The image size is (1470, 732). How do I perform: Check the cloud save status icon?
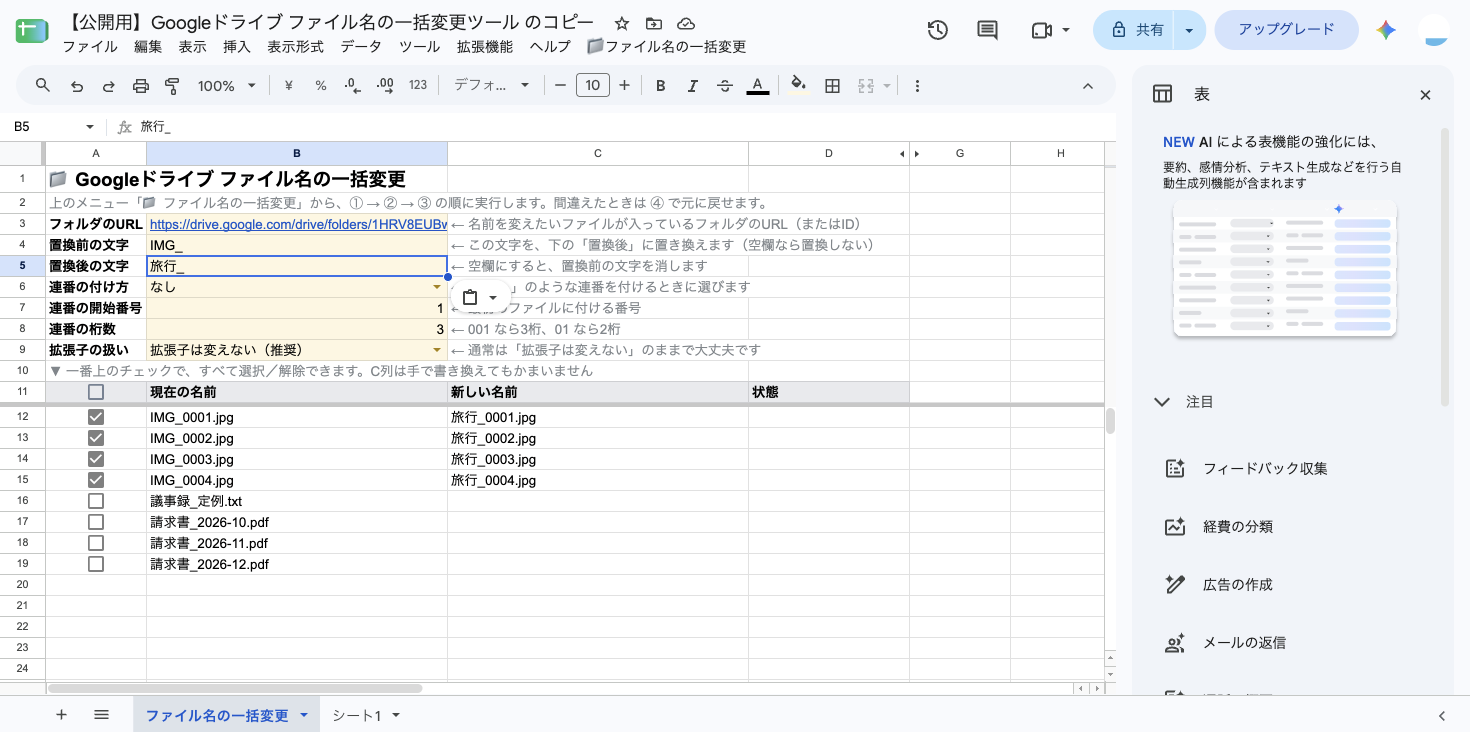(x=685, y=24)
